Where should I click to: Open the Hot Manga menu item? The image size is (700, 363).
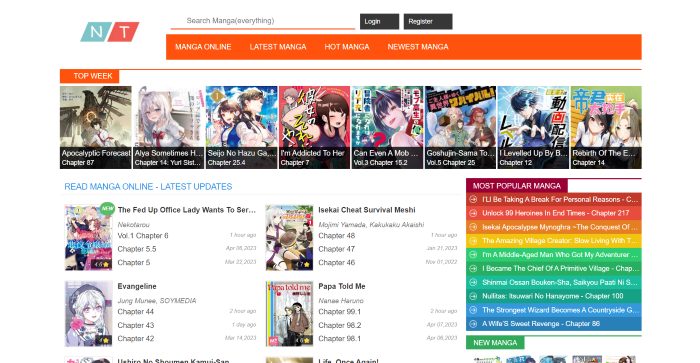coord(347,47)
